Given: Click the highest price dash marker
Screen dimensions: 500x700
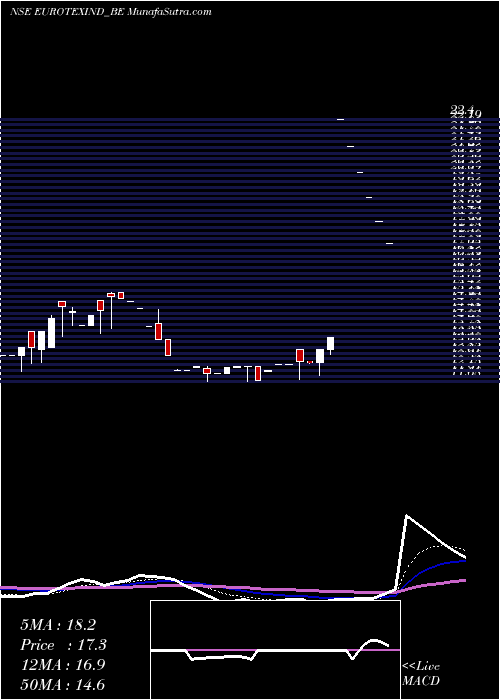Looking at the screenshot, I should click(x=341, y=119).
